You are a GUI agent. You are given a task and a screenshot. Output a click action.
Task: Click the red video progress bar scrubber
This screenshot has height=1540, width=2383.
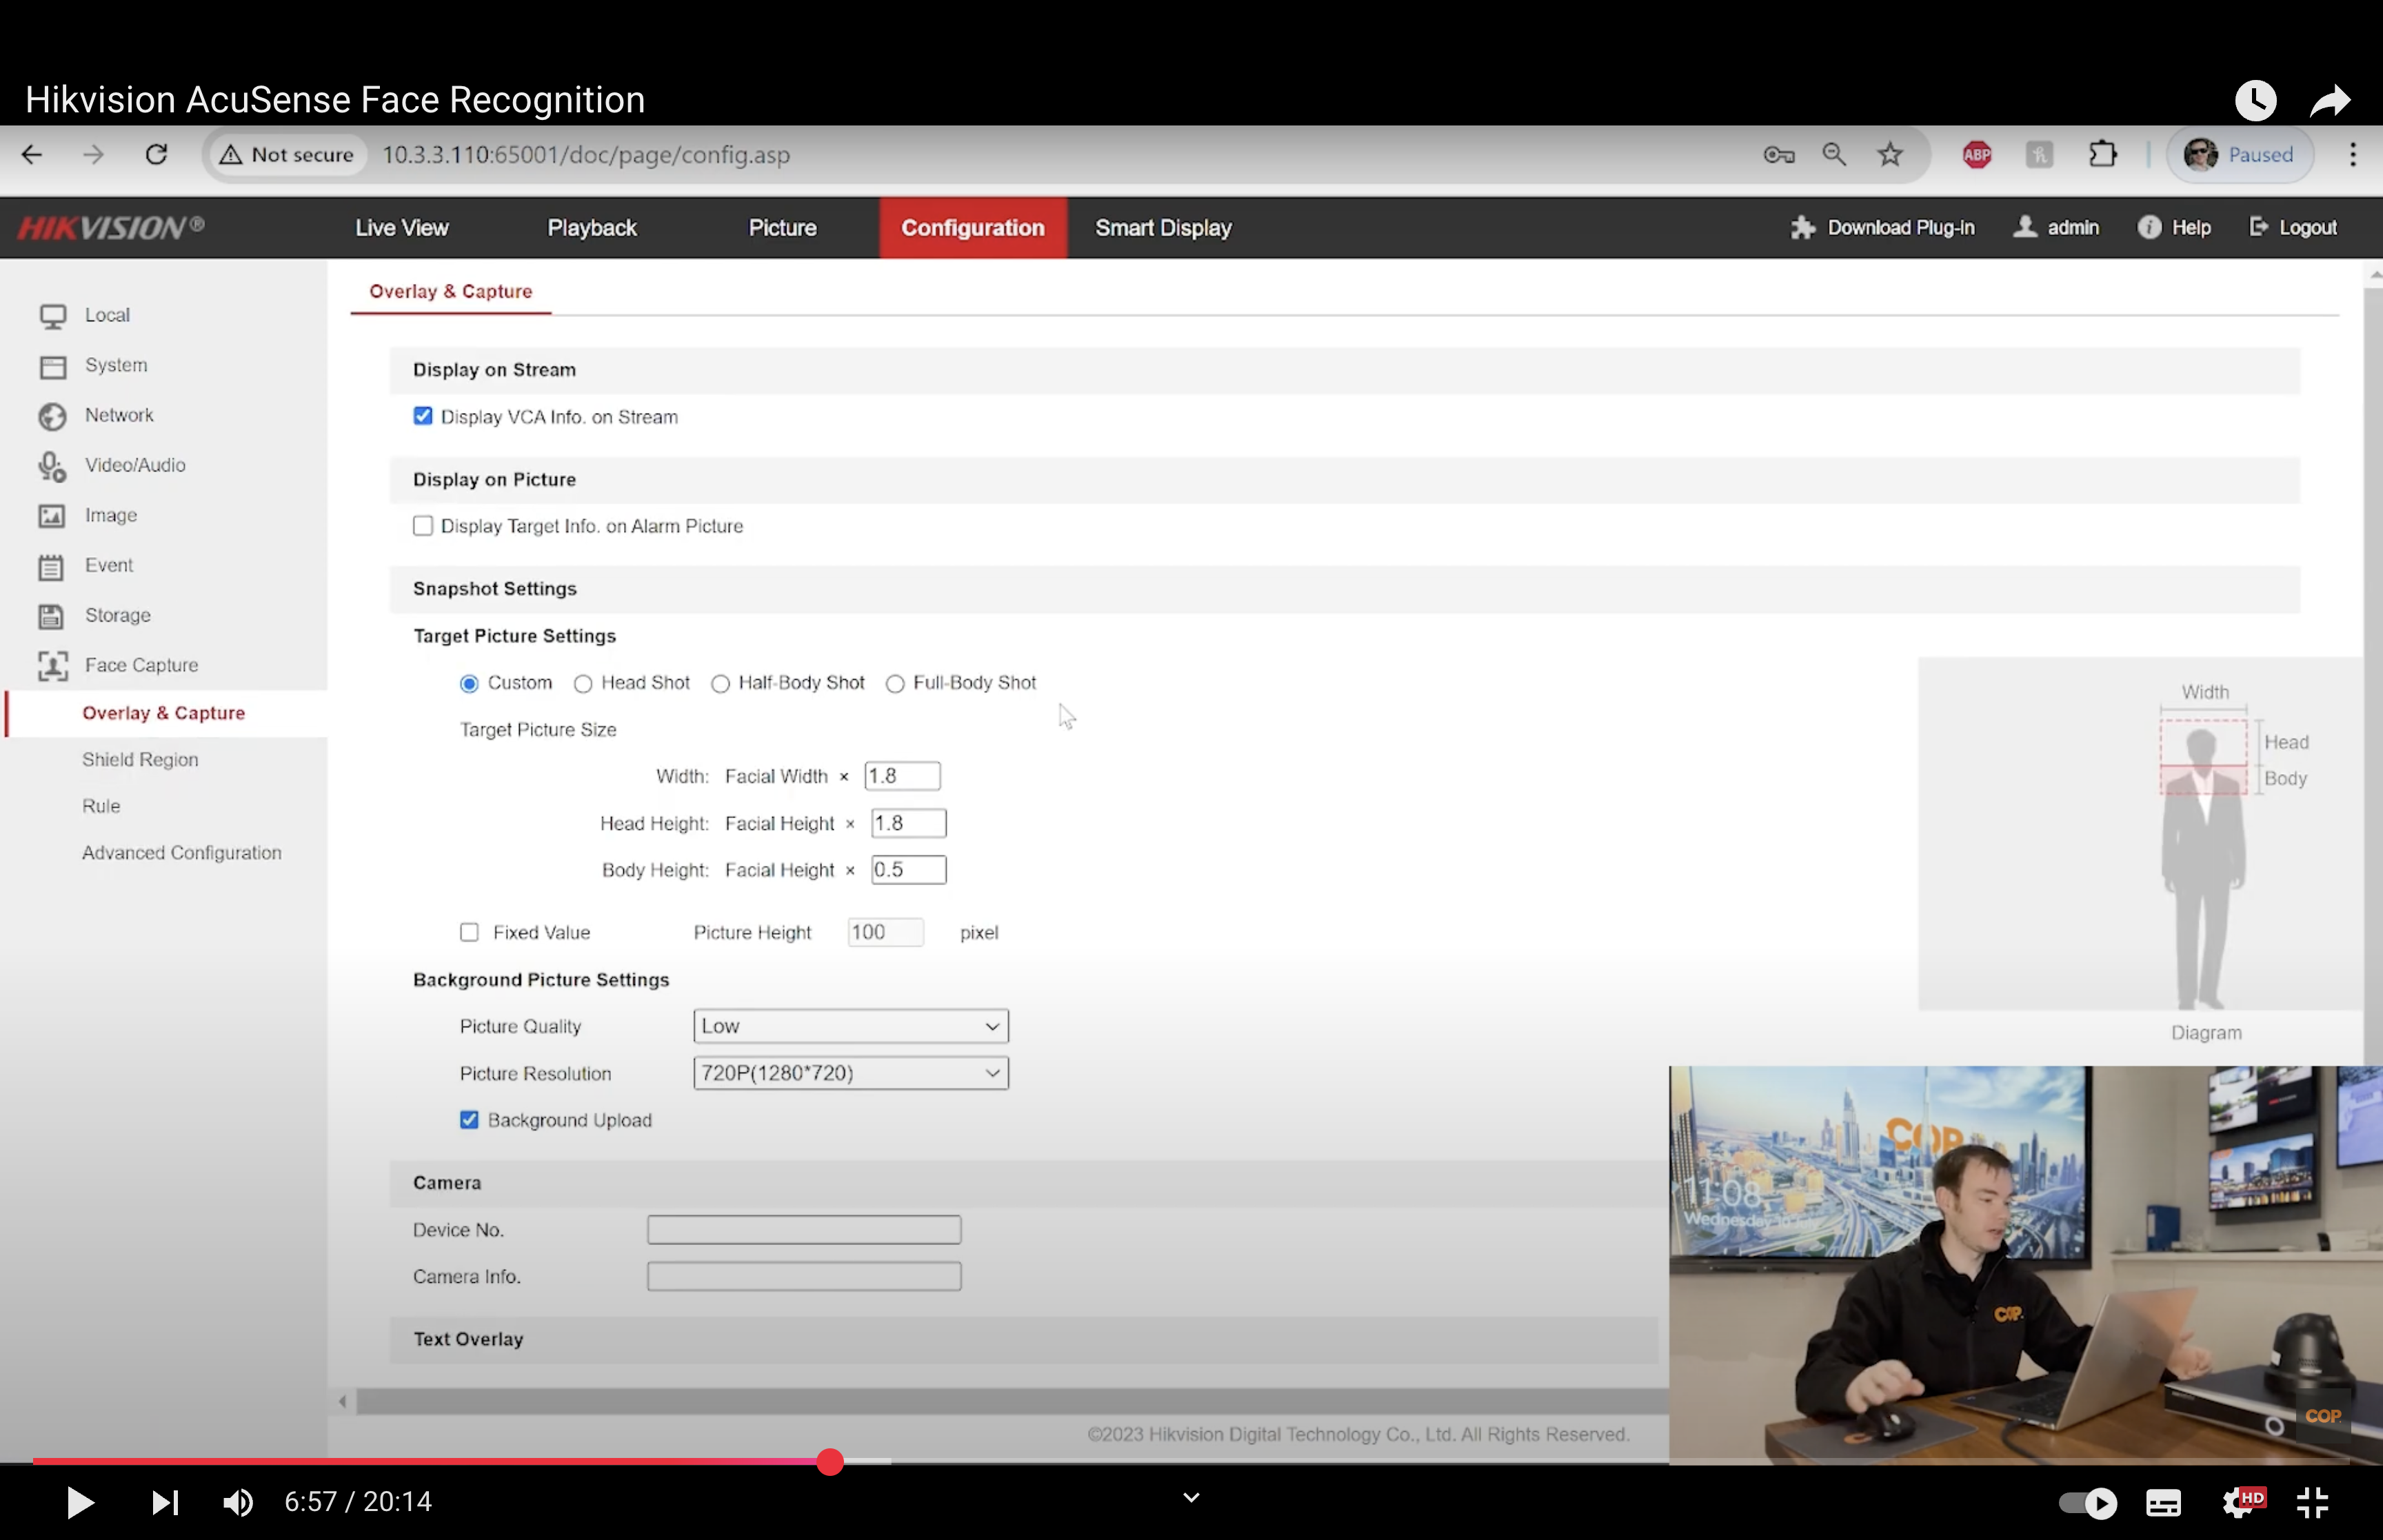click(830, 1462)
